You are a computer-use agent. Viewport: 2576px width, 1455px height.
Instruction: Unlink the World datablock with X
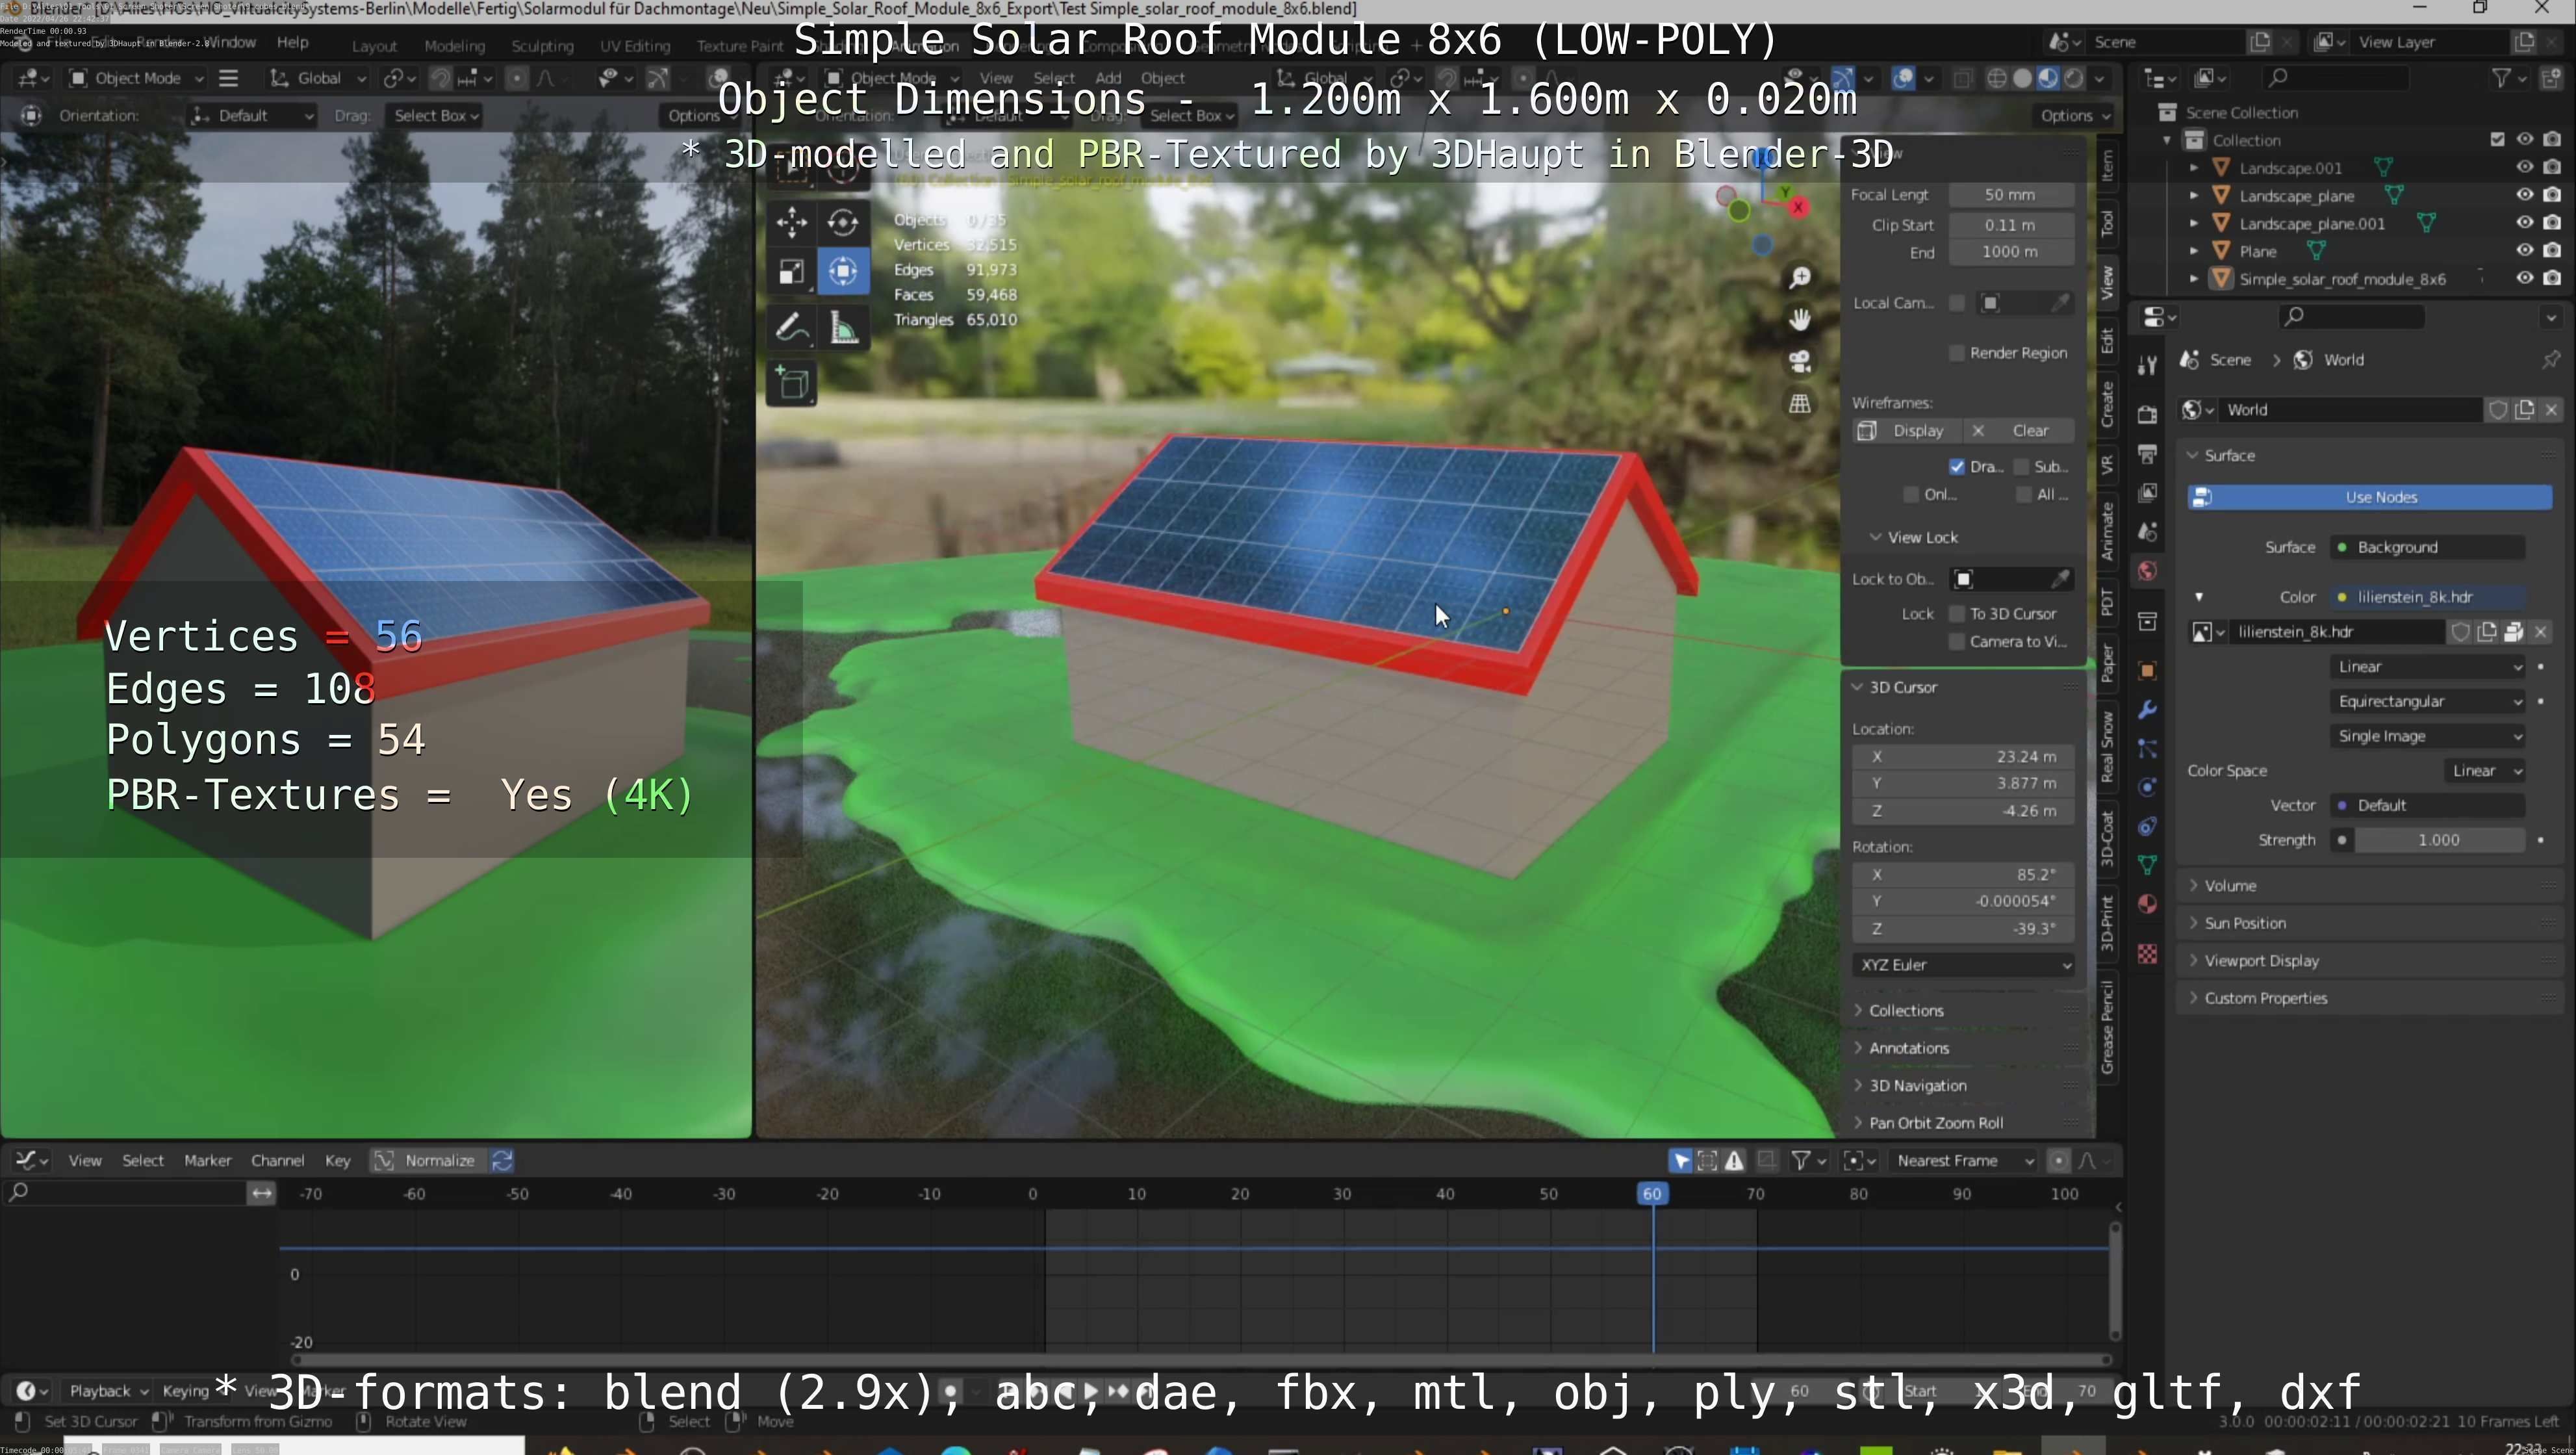[x=2551, y=409]
